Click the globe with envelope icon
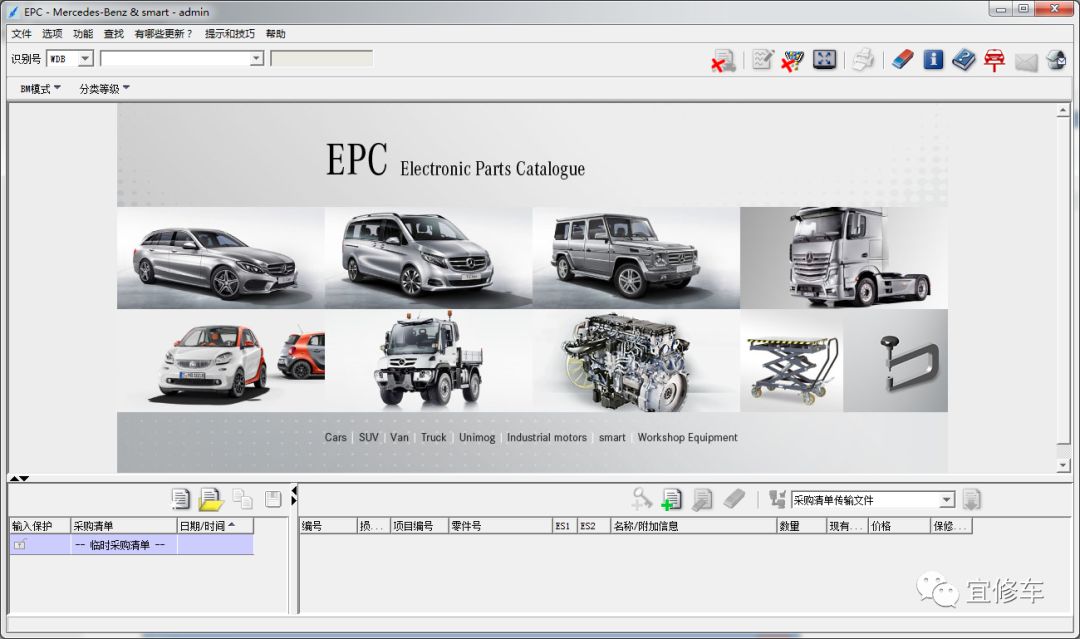The height and width of the screenshot is (639, 1080). click(1056, 60)
